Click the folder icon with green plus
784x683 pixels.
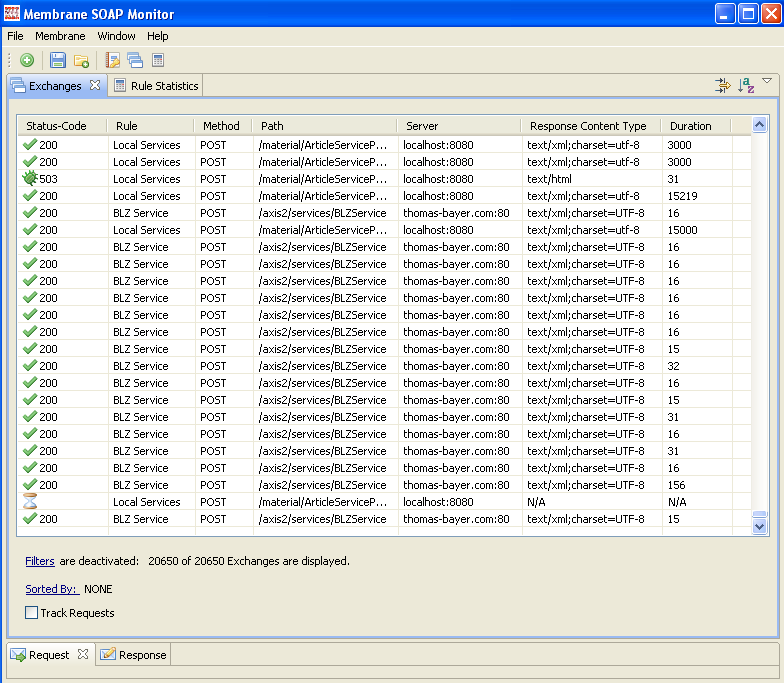point(81,61)
